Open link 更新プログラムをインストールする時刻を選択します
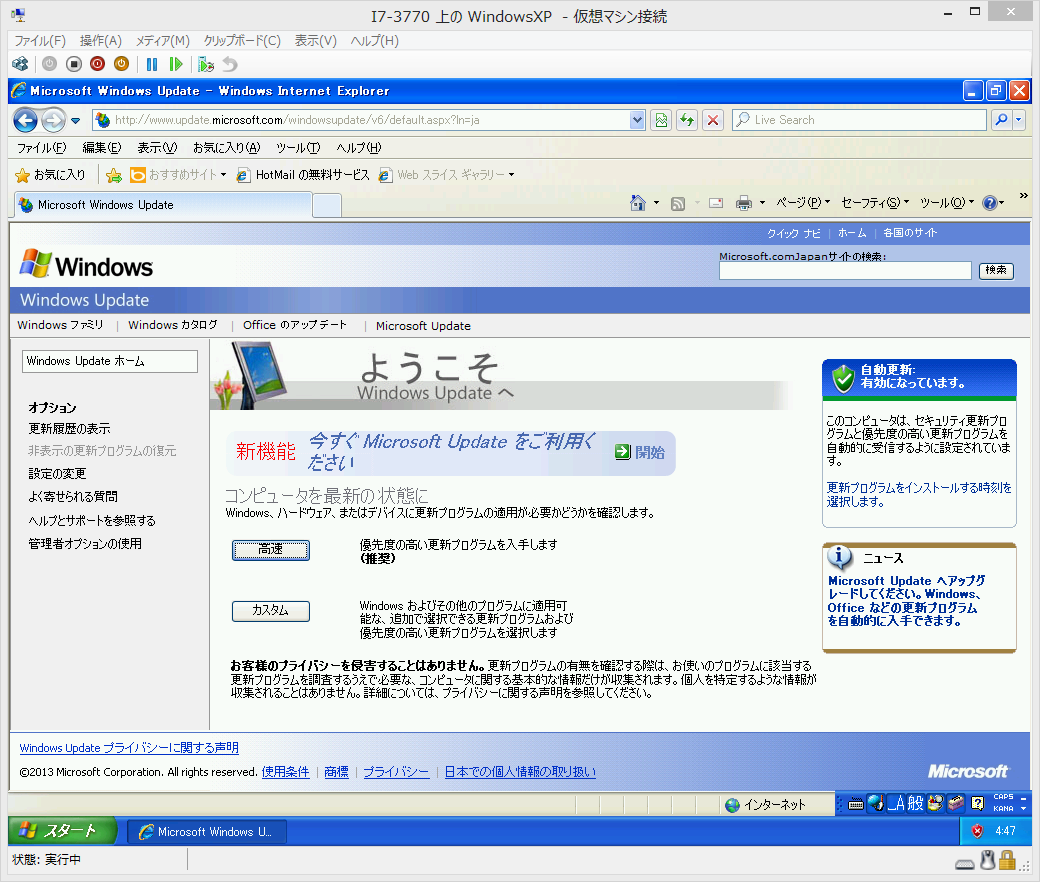 click(x=919, y=495)
